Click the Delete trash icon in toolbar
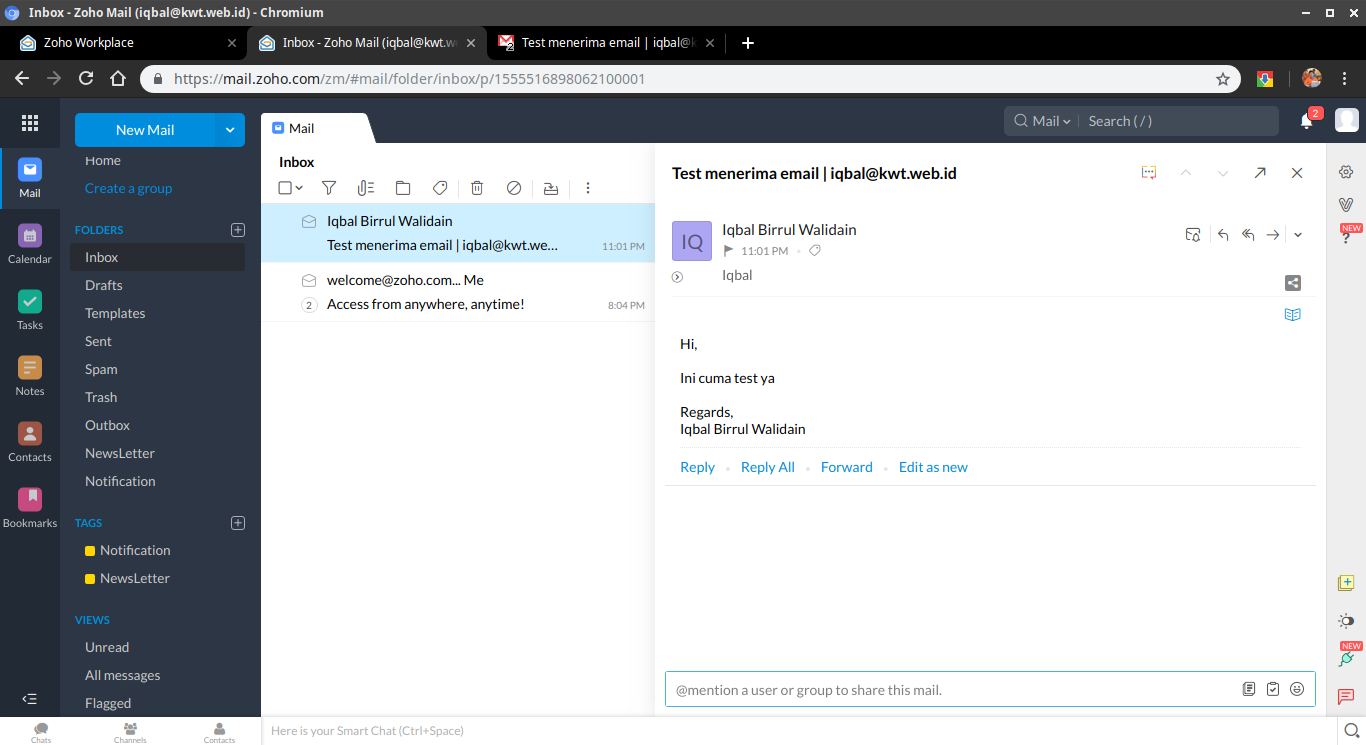 477,188
